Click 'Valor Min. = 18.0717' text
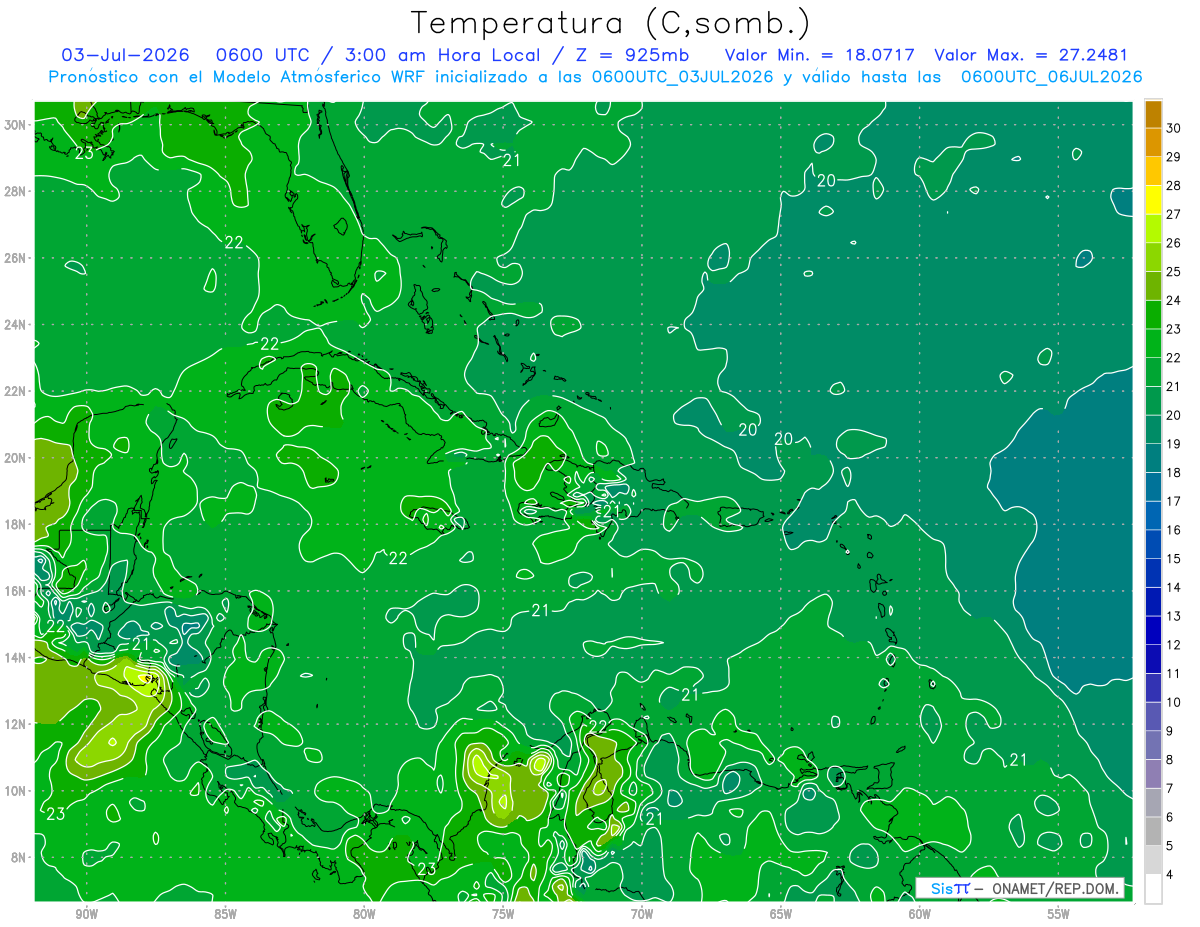The height and width of the screenshot is (927, 1200). (x=819, y=55)
